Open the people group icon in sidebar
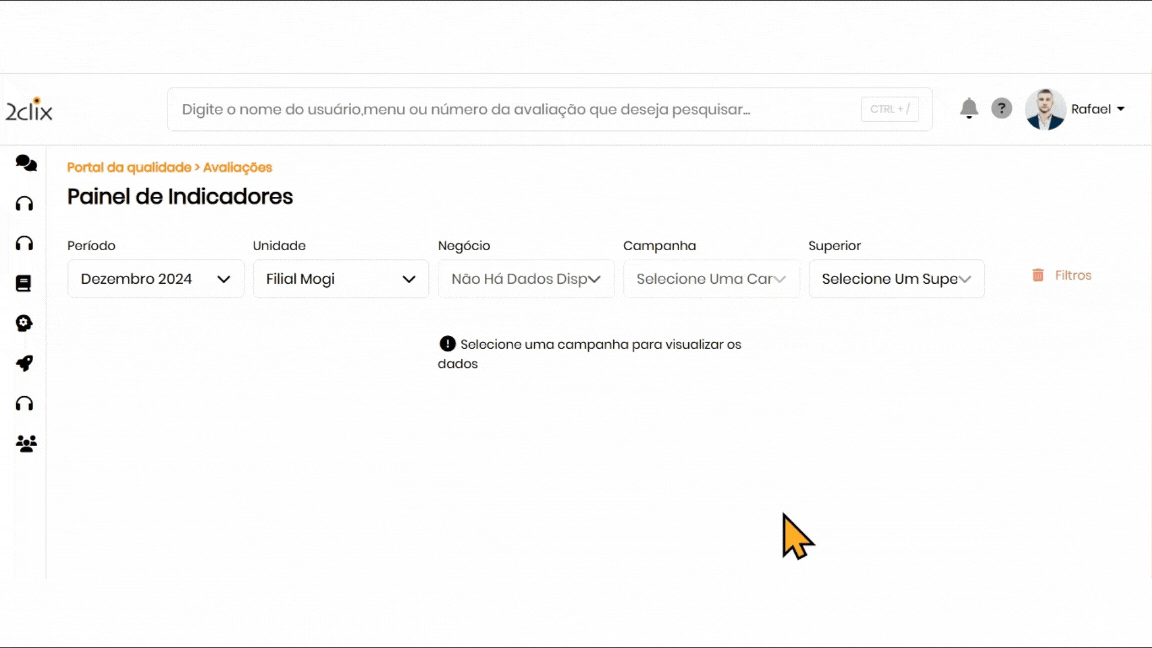This screenshot has width=1152, height=648. (26, 444)
